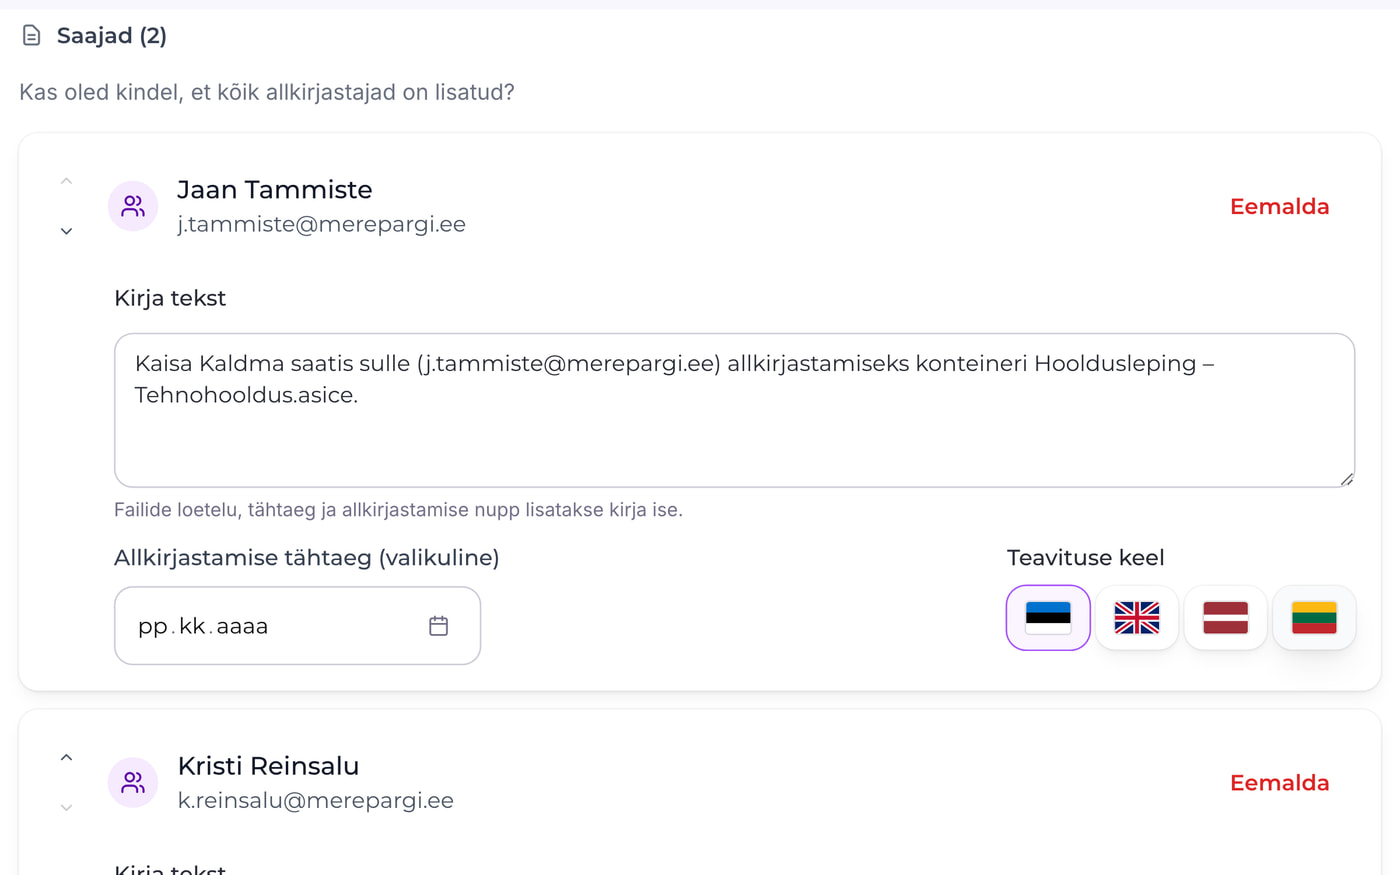1400x875 pixels.
Task: Move Kristi Reinsalu up with the arrow
Action: (66, 757)
